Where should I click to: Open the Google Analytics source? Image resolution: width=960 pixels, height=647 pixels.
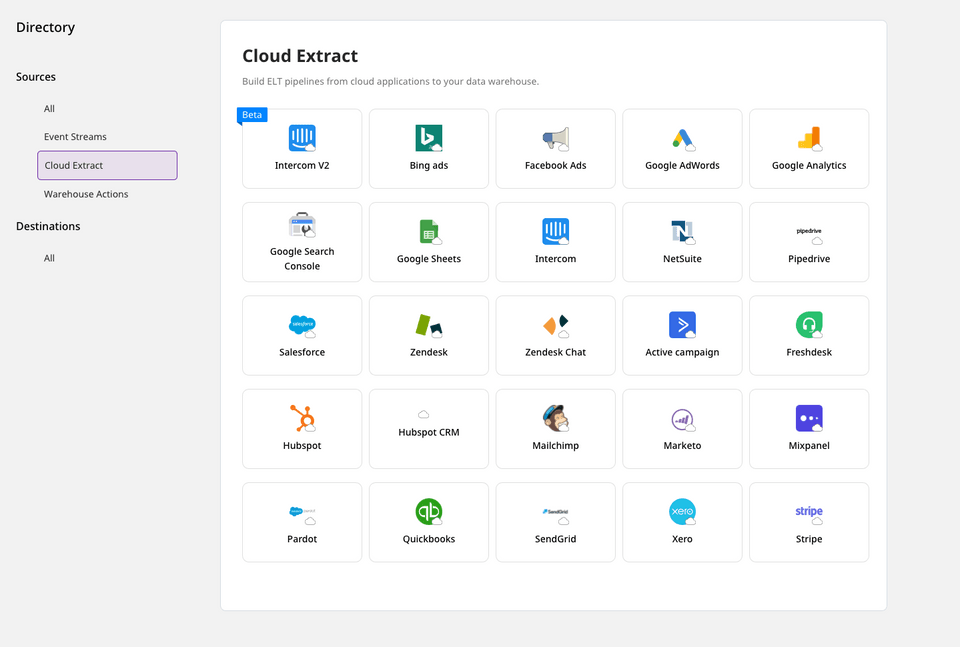[808, 148]
